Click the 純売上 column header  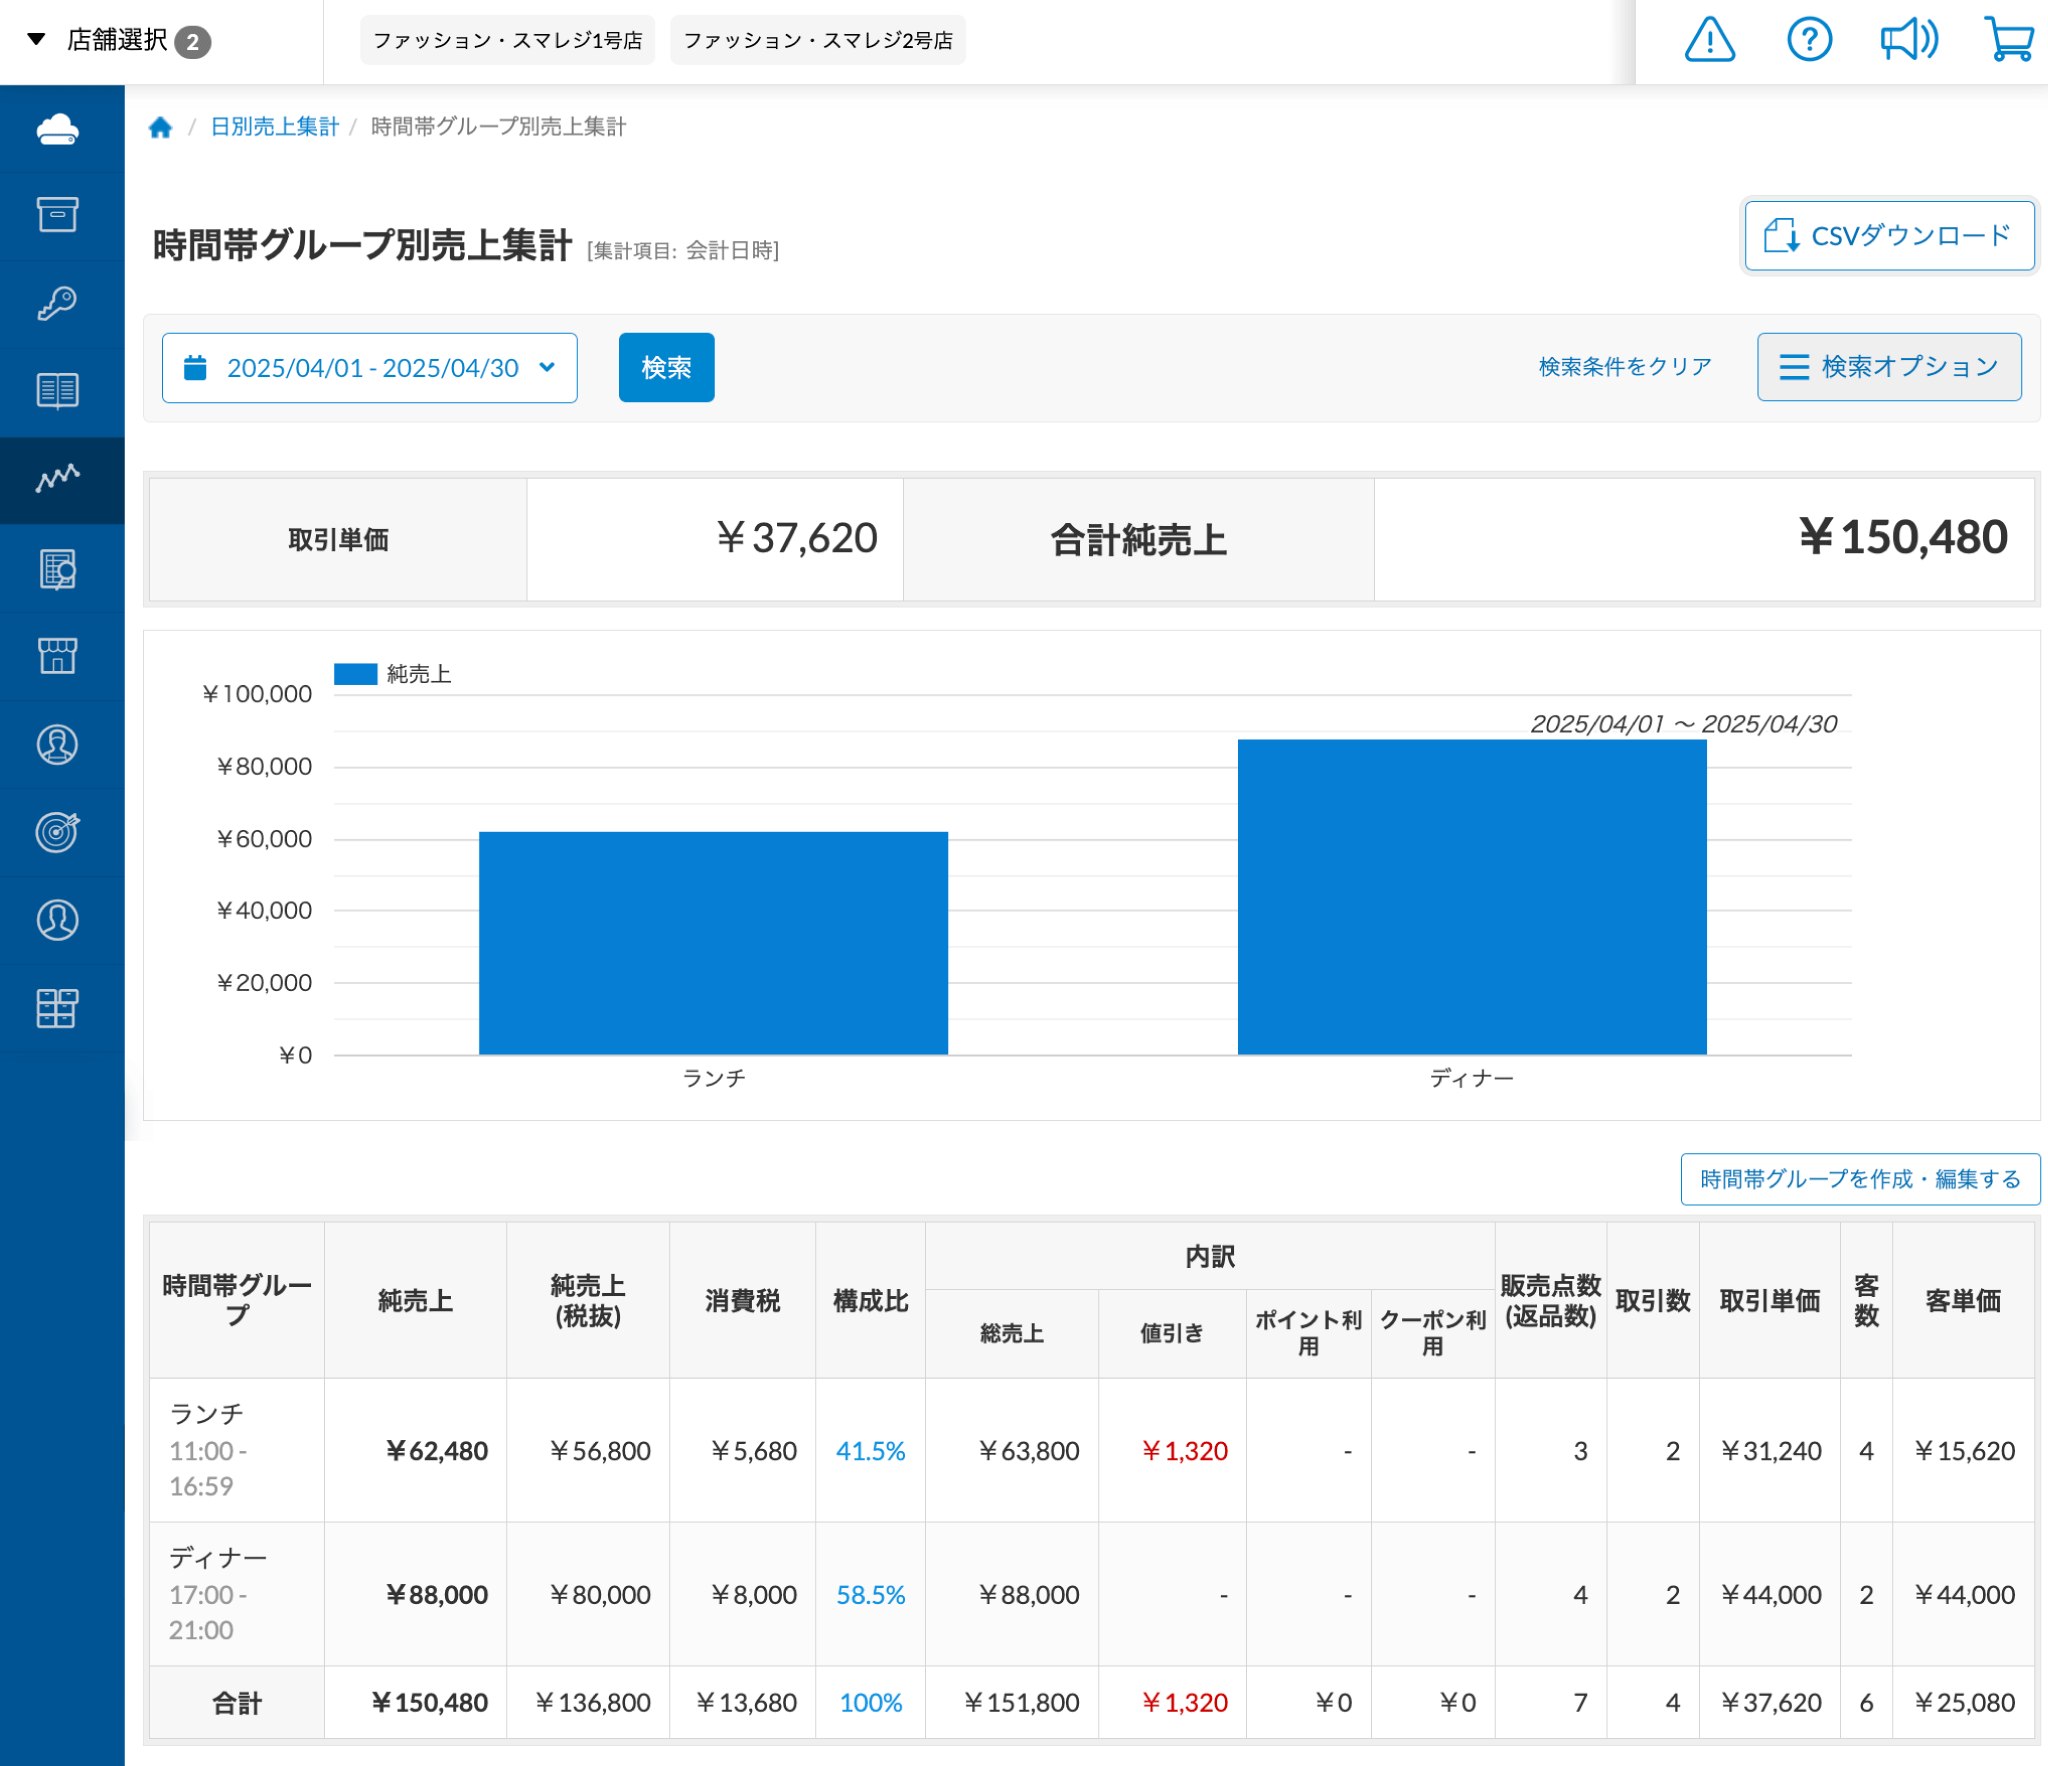pos(415,1301)
